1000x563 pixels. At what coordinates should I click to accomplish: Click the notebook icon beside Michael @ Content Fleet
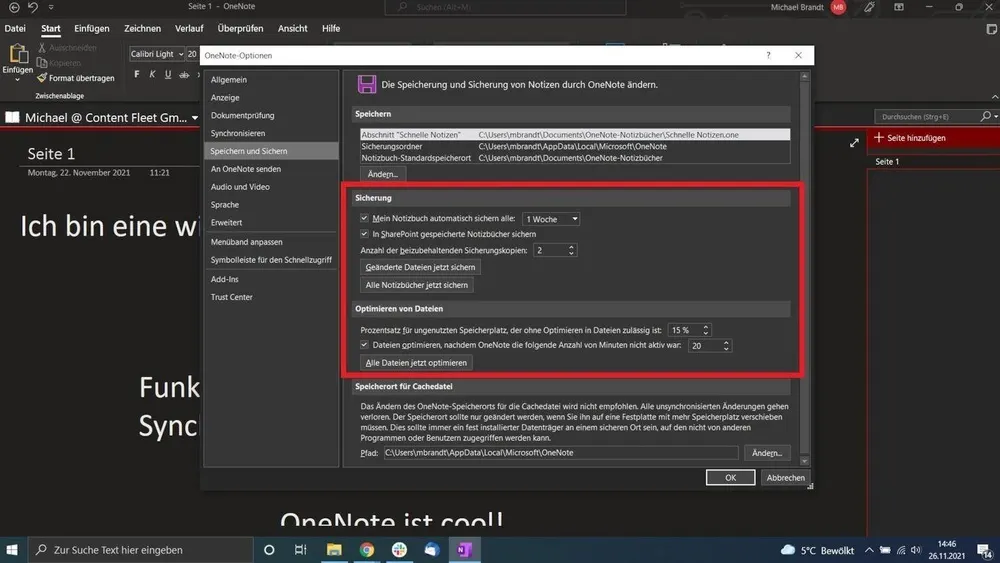pos(12,117)
